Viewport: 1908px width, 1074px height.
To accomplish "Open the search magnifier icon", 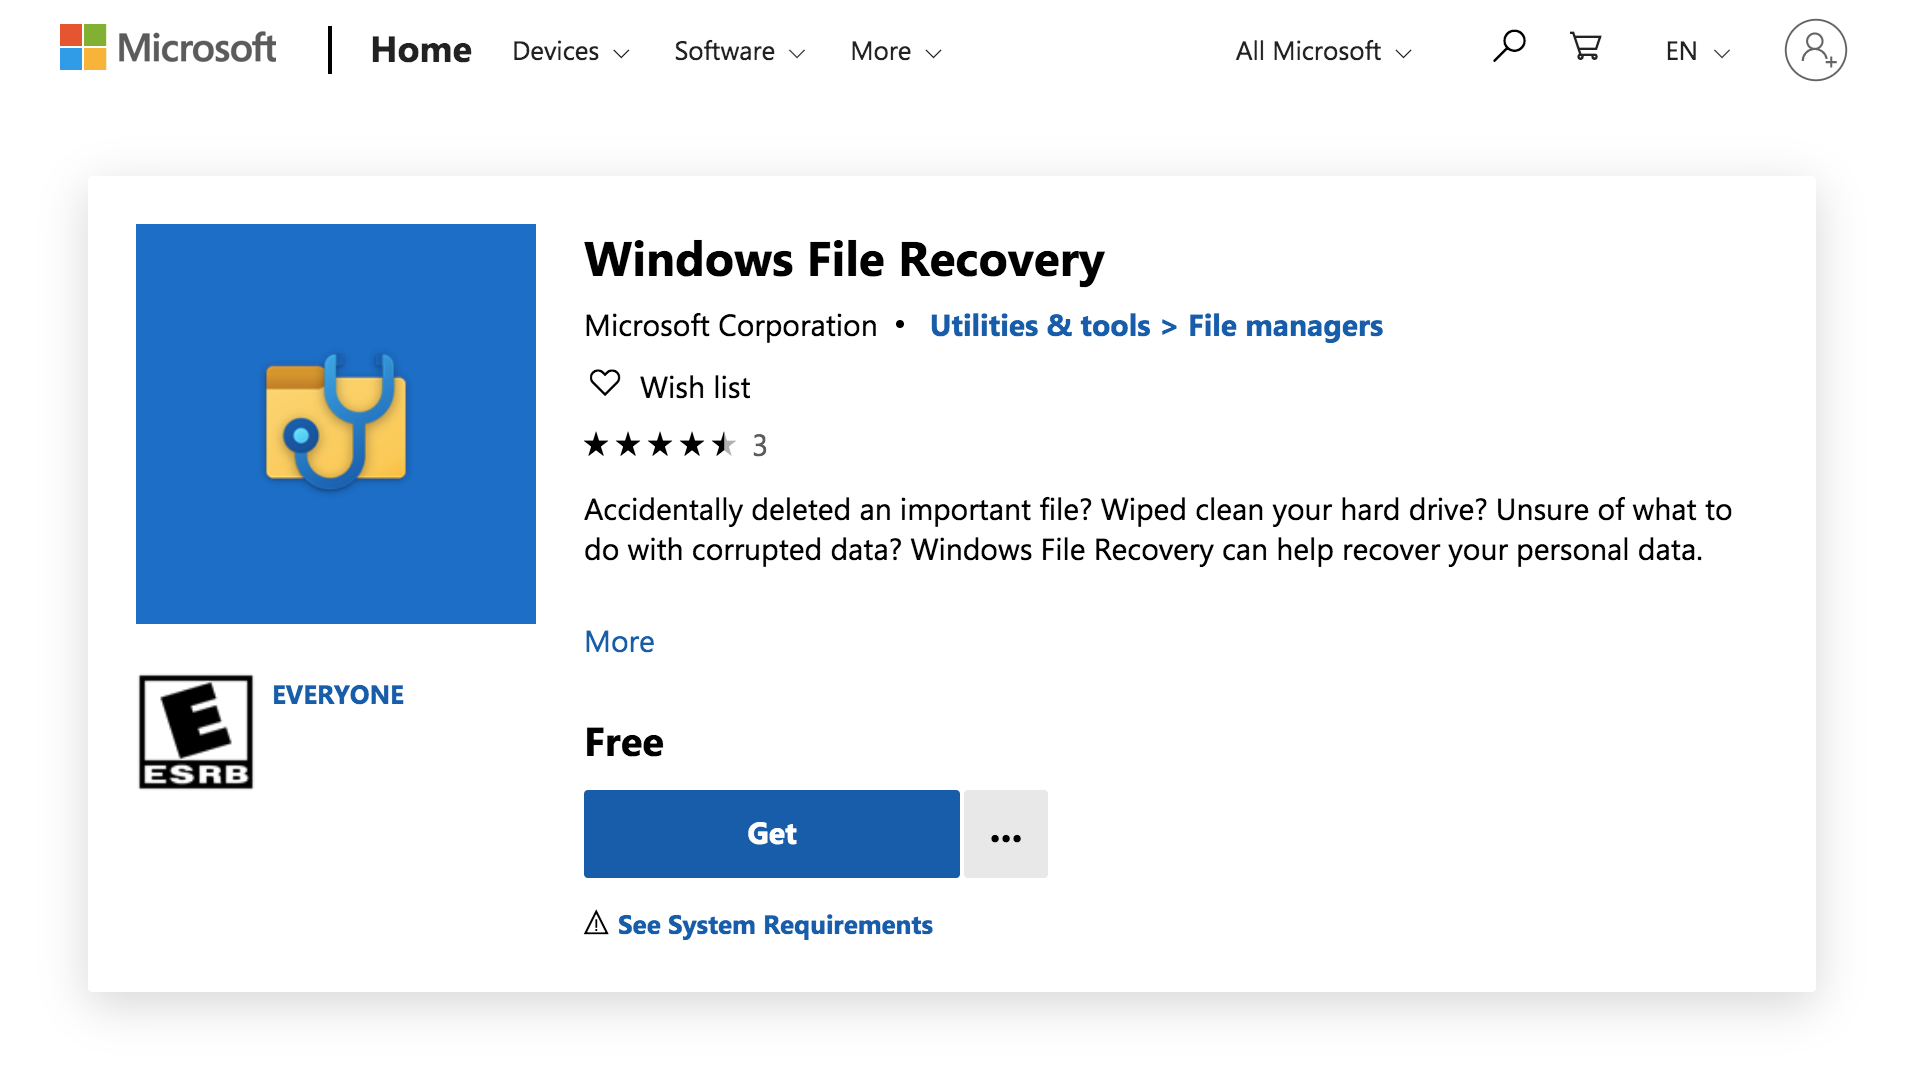I will pos(1508,47).
